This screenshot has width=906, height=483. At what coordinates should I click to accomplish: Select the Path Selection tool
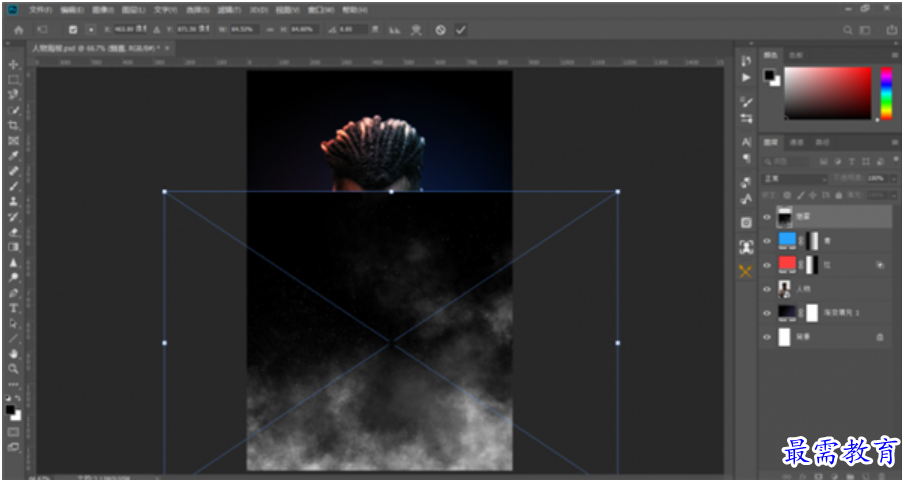tap(13, 323)
